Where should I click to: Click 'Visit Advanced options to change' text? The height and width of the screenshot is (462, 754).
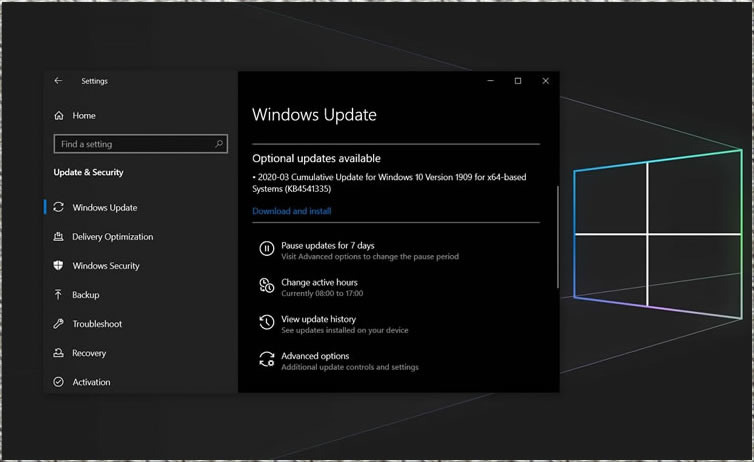pos(370,257)
